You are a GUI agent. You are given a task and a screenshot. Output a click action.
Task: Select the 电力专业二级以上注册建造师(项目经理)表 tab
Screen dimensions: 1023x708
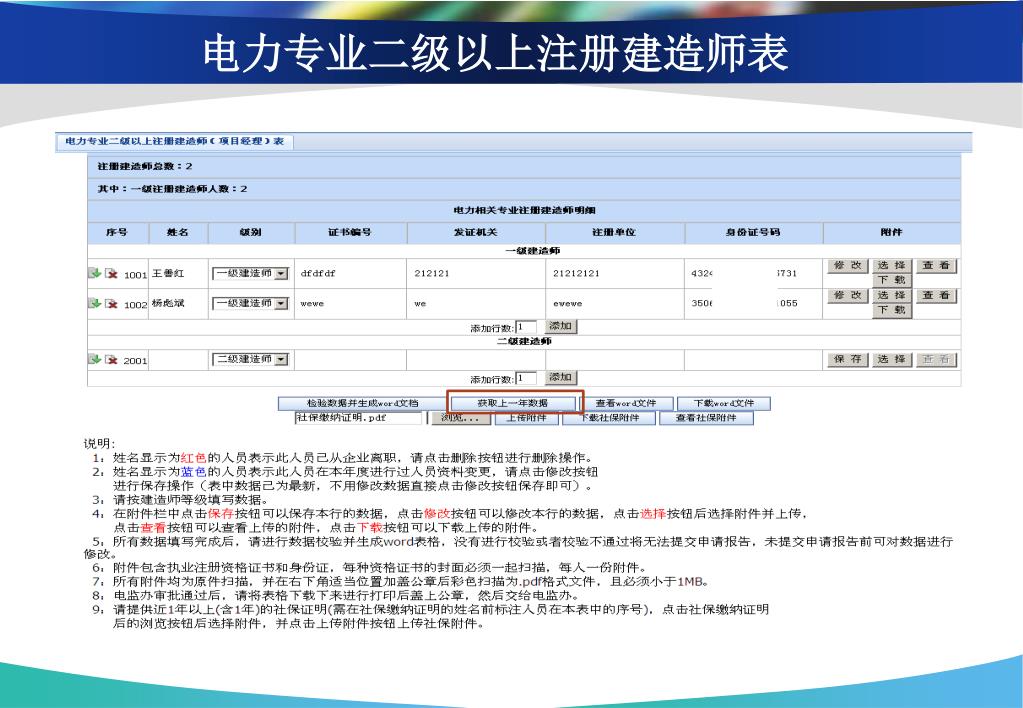pyautogui.click(x=174, y=142)
